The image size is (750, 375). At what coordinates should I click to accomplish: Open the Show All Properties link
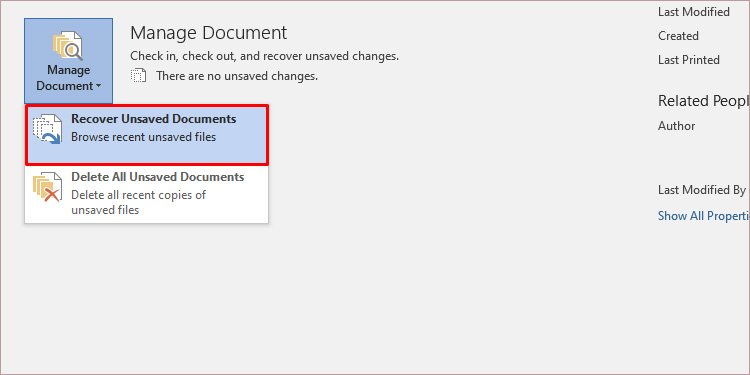704,216
